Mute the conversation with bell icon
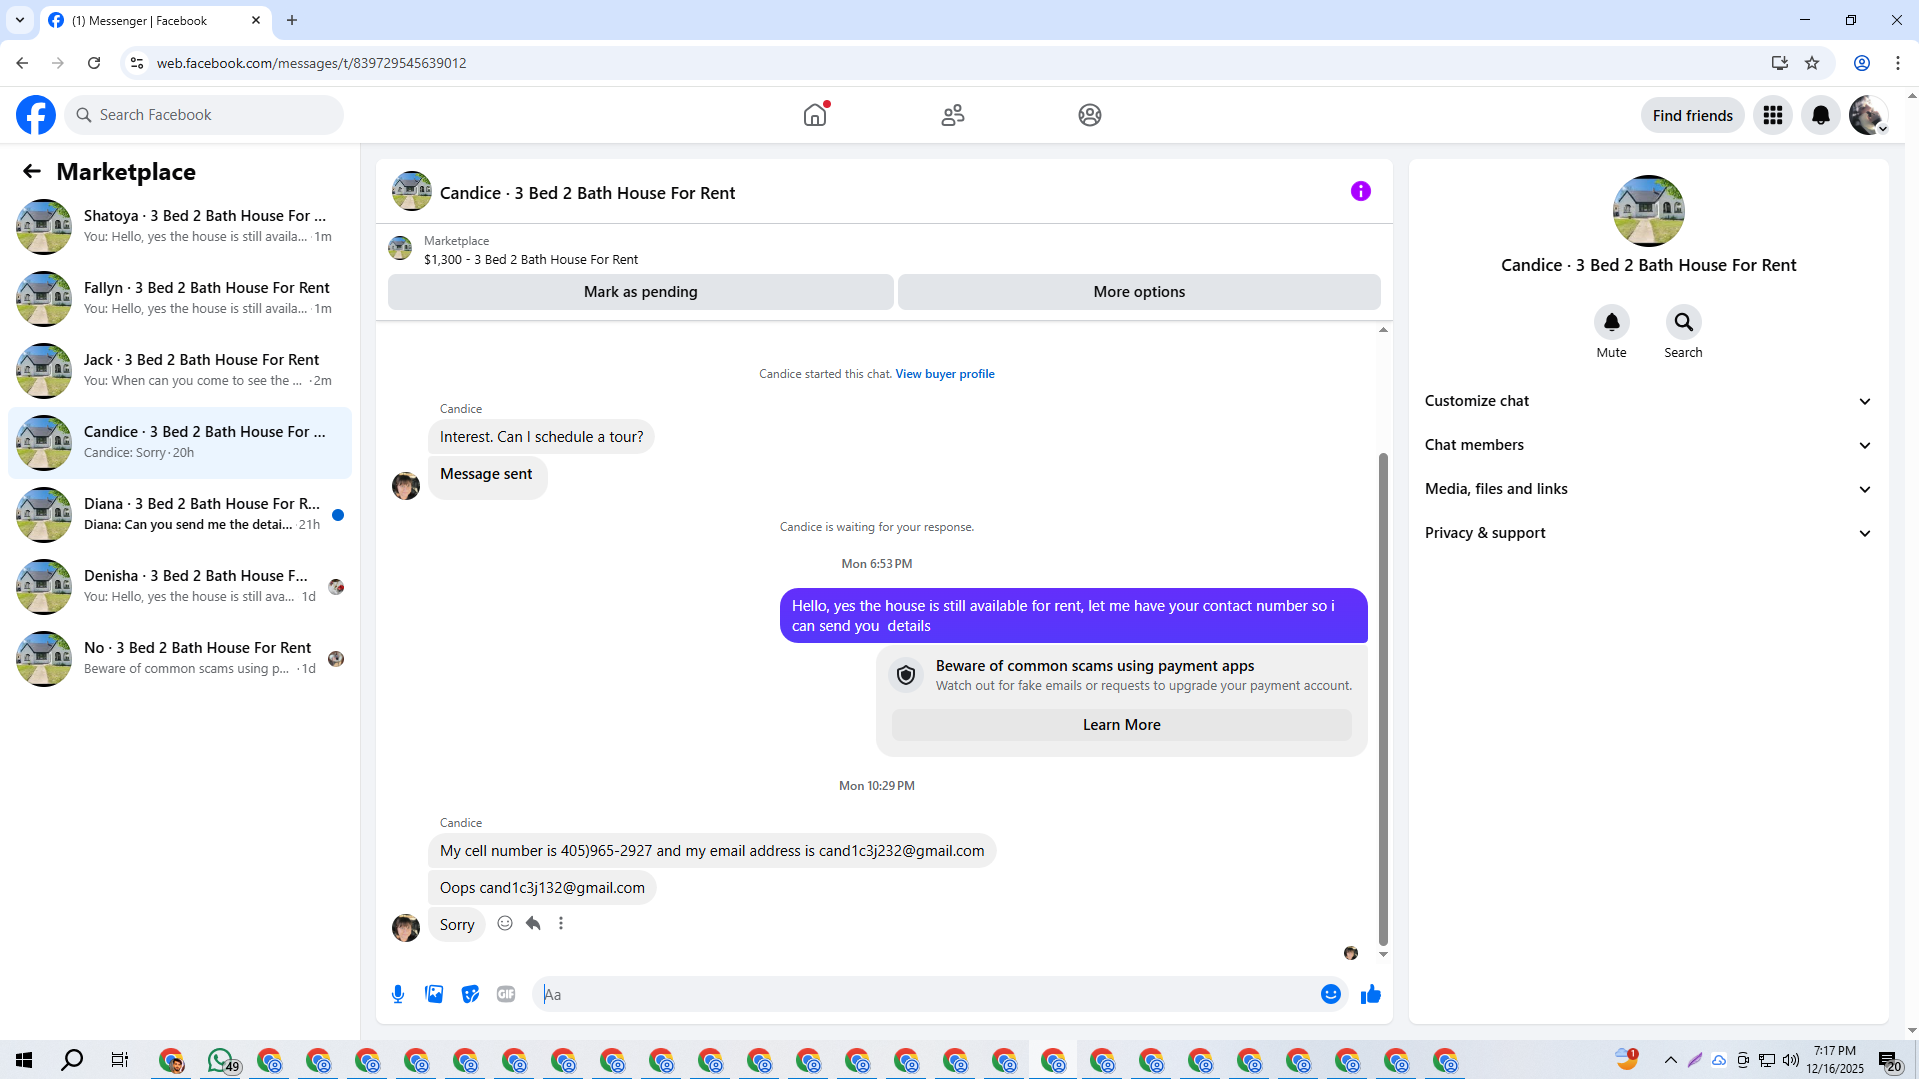Viewport: 1919px width, 1079px height. click(1612, 322)
